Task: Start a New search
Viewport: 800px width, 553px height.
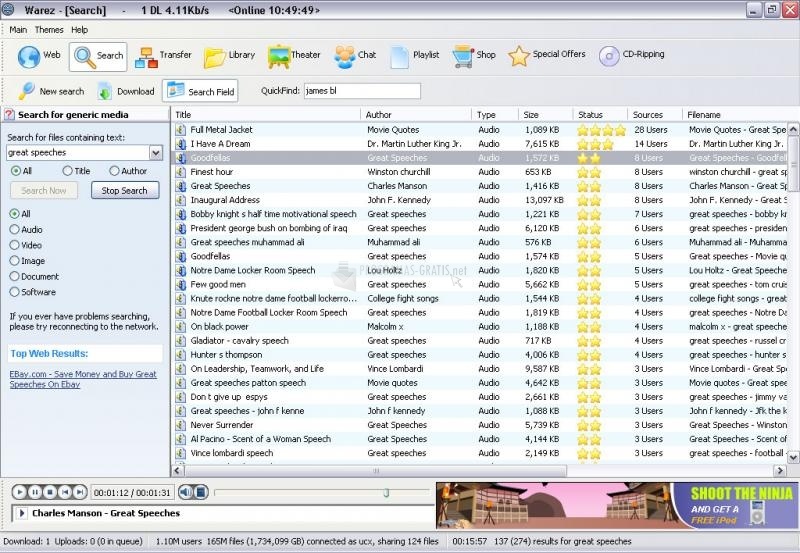Action: [x=51, y=91]
